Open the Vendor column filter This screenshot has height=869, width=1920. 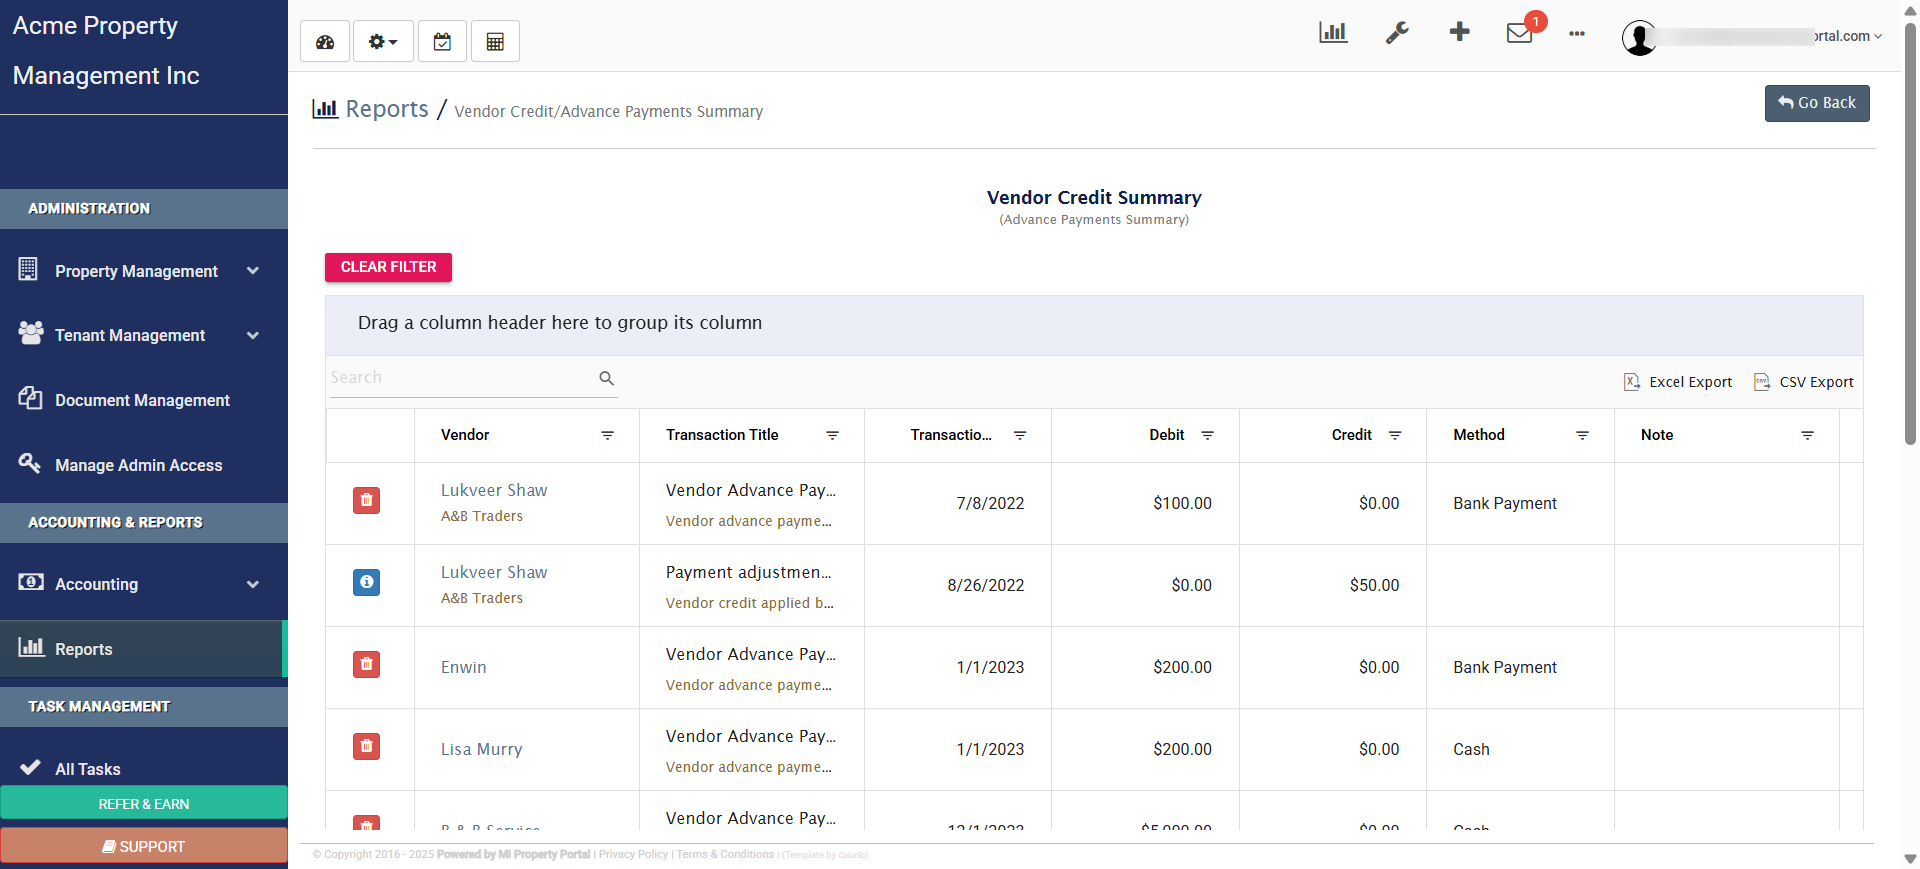[x=607, y=435]
